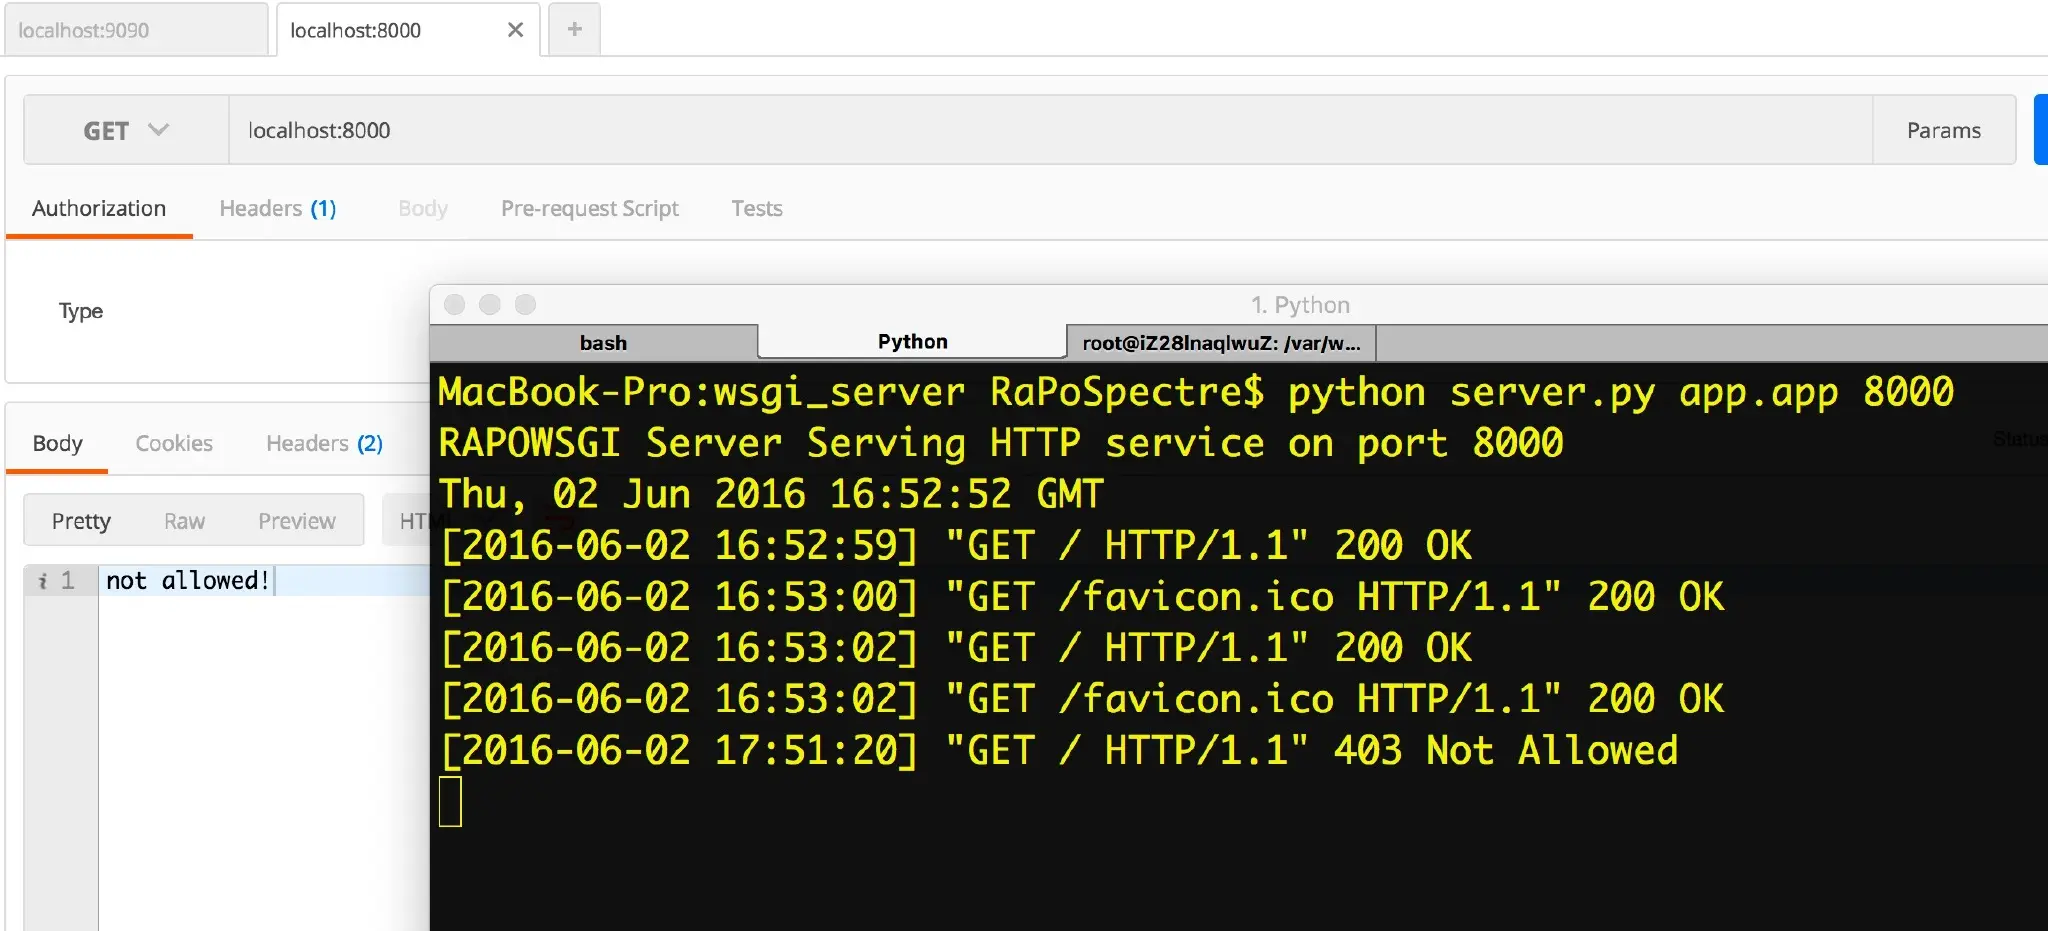Image resolution: width=2048 pixels, height=931 pixels.
Task: Click the '1. Python' terminal window title
Action: click(1300, 305)
